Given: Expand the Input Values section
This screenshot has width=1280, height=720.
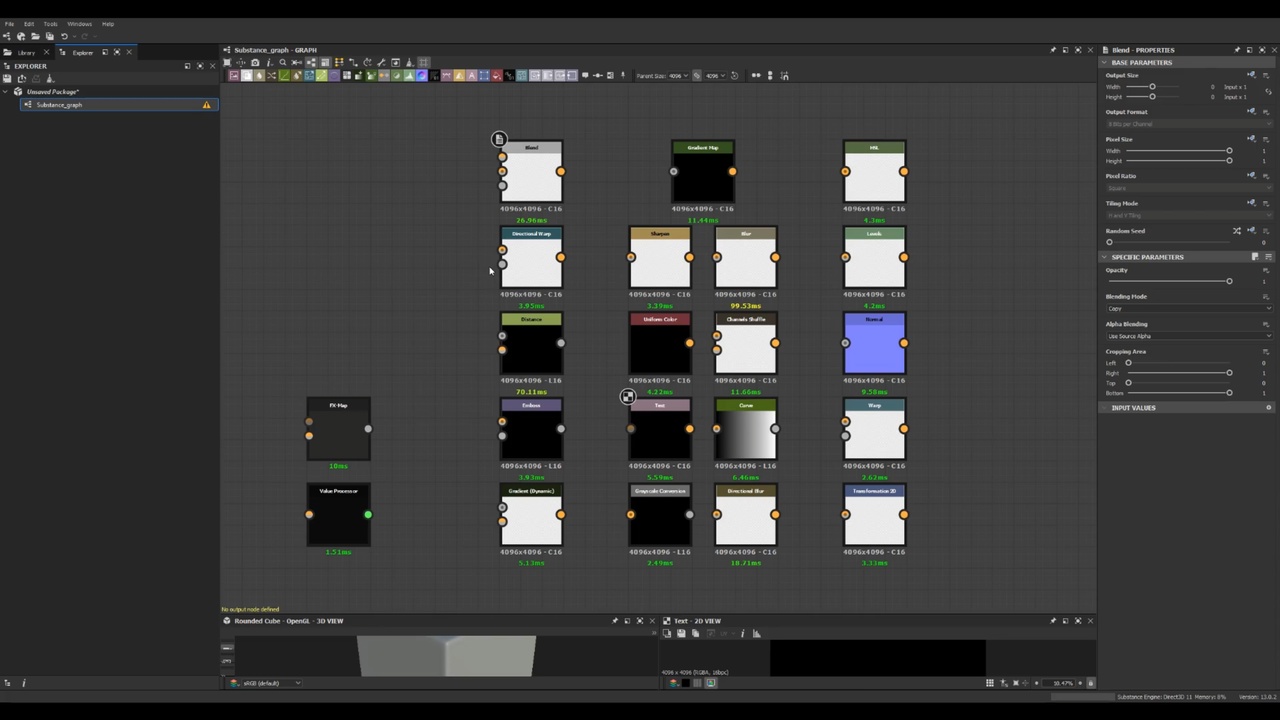Looking at the screenshot, I should coord(1105,408).
